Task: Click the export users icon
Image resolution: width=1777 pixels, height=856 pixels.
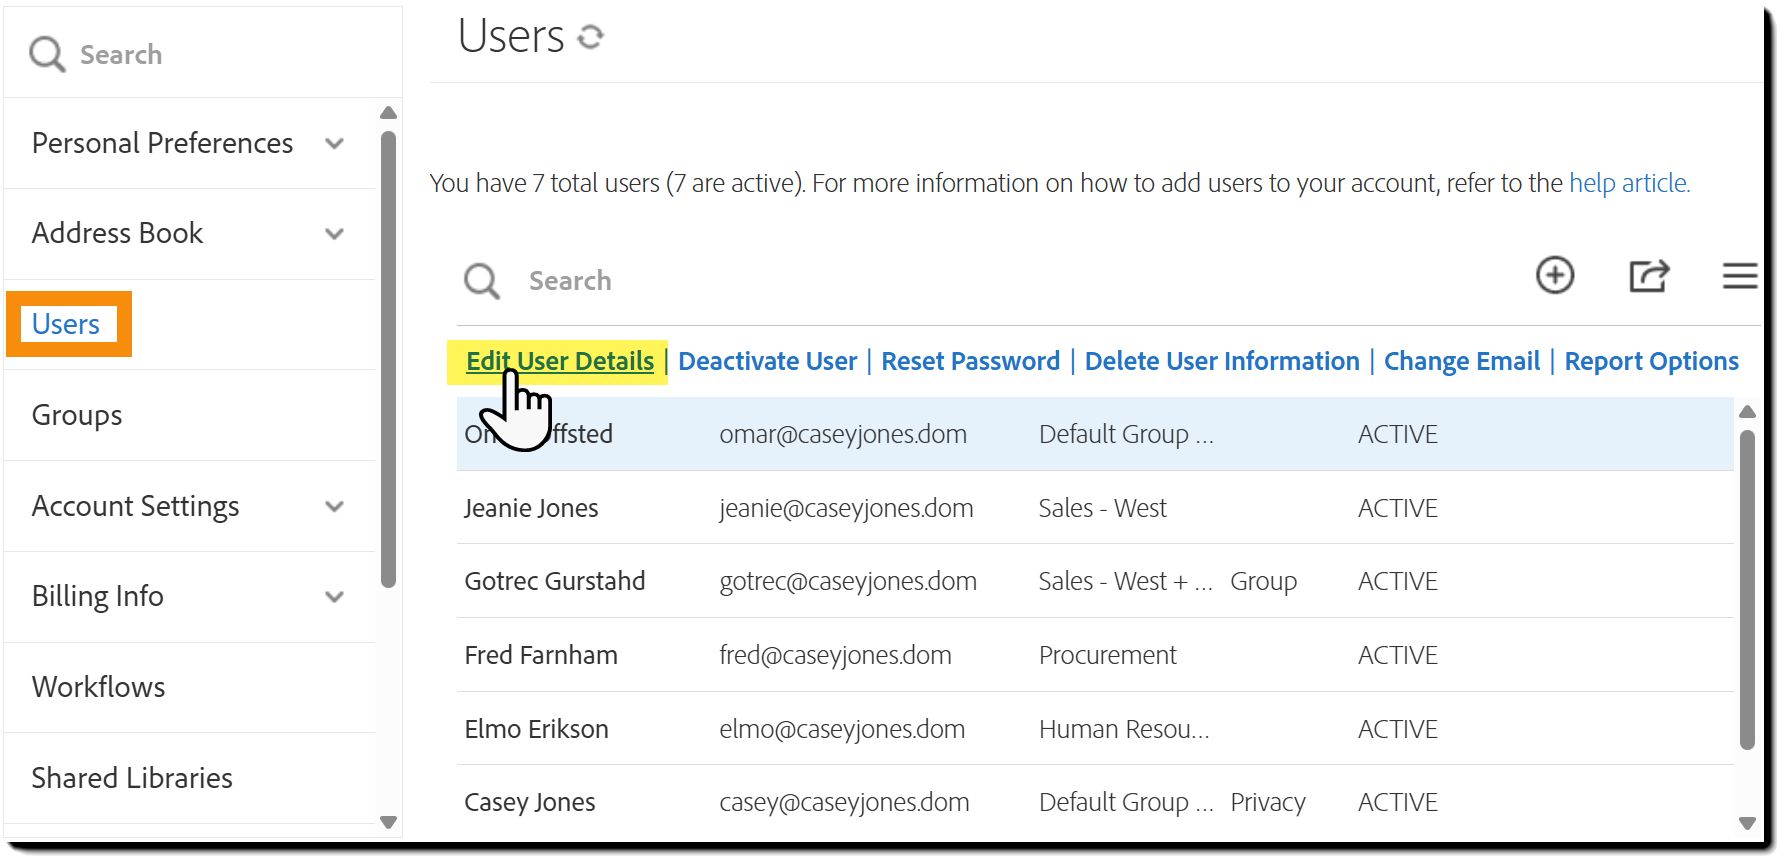Action: click(x=1649, y=275)
